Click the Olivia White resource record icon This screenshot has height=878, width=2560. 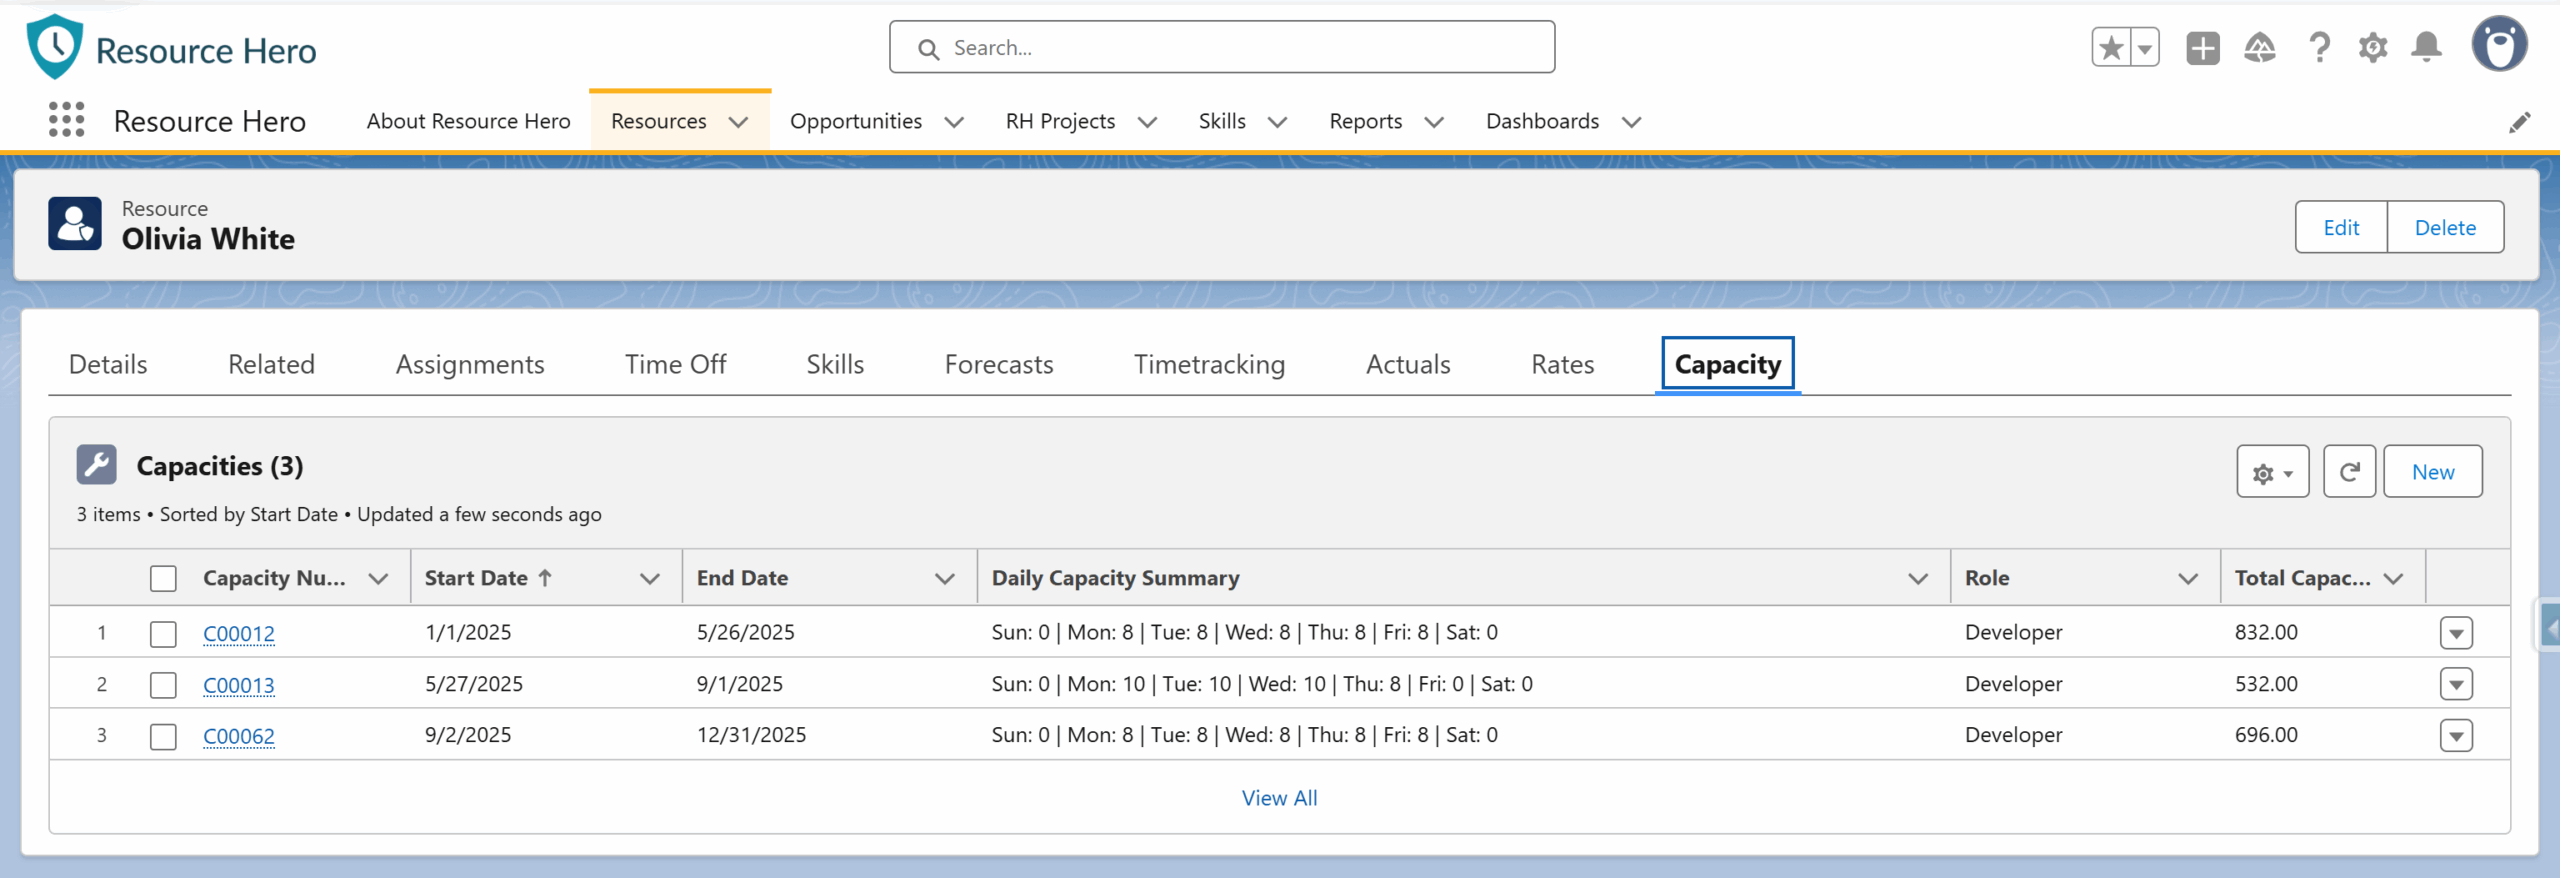[x=75, y=223]
